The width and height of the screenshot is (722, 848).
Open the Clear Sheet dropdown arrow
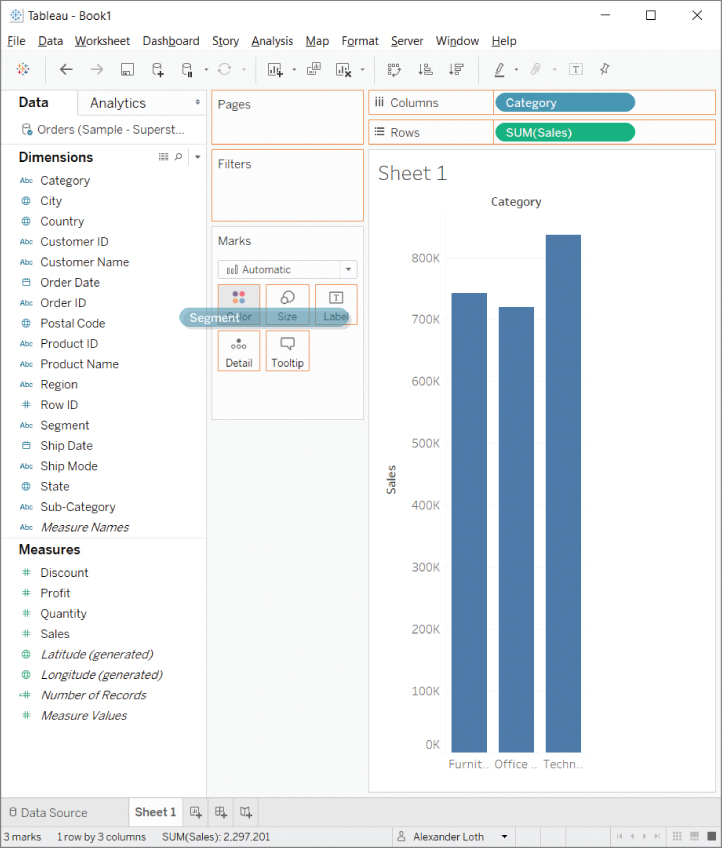(362, 69)
